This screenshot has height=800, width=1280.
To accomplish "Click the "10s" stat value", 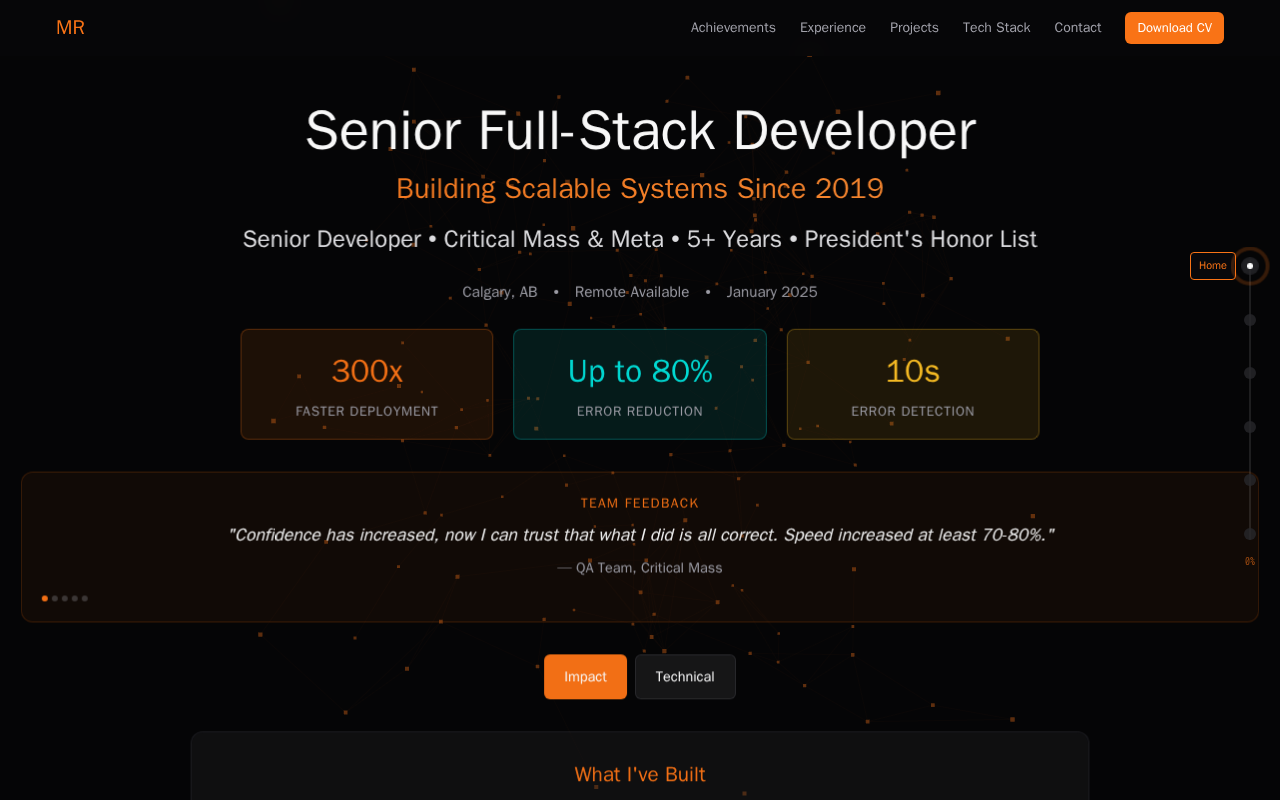I will click(x=913, y=371).
